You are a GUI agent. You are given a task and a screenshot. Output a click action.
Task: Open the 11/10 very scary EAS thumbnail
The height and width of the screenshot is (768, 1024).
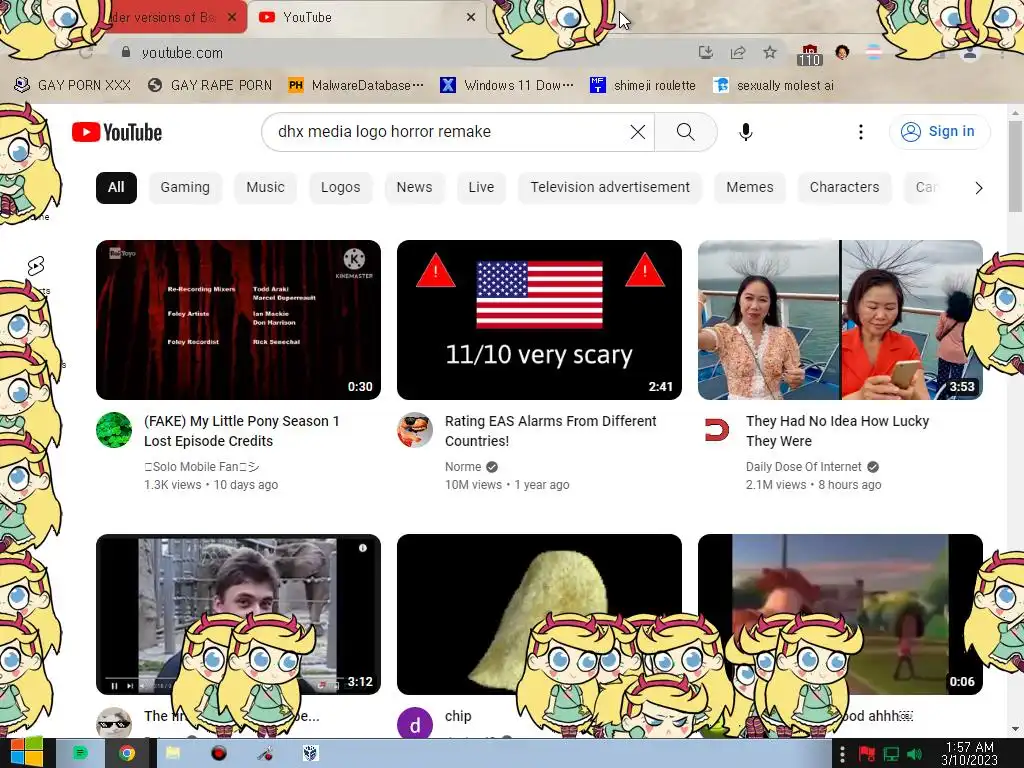pyautogui.click(x=539, y=320)
